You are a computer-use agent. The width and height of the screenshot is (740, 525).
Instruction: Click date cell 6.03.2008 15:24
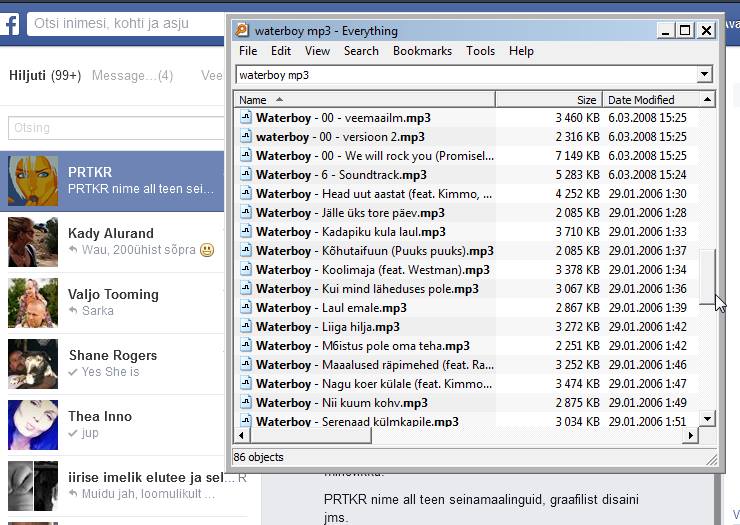[647, 174]
